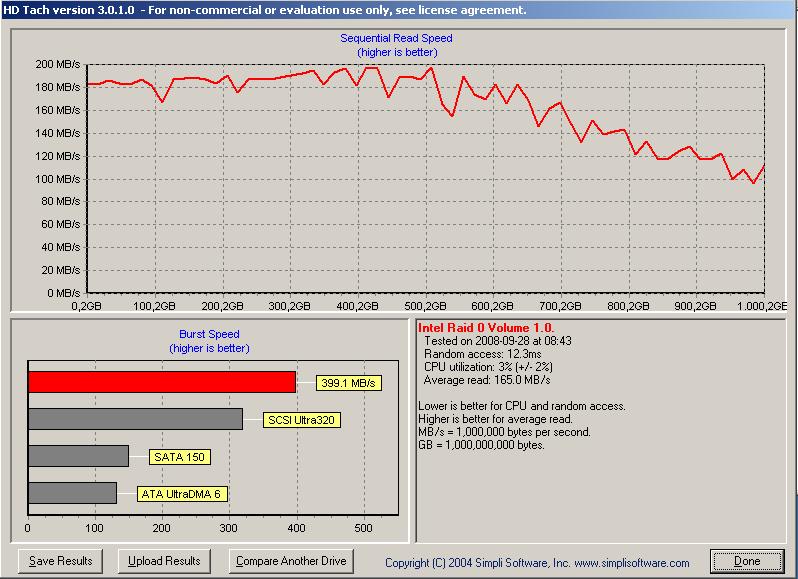This screenshot has width=798, height=579.
Task: Click the Random access 12.3ms text
Action: coord(482,354)
